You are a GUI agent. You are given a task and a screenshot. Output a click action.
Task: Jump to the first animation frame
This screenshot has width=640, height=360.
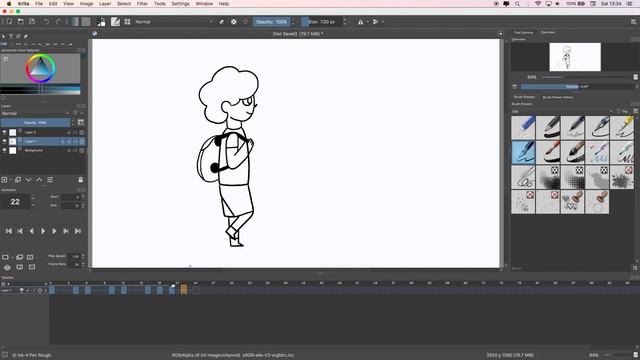coord(9,231)
